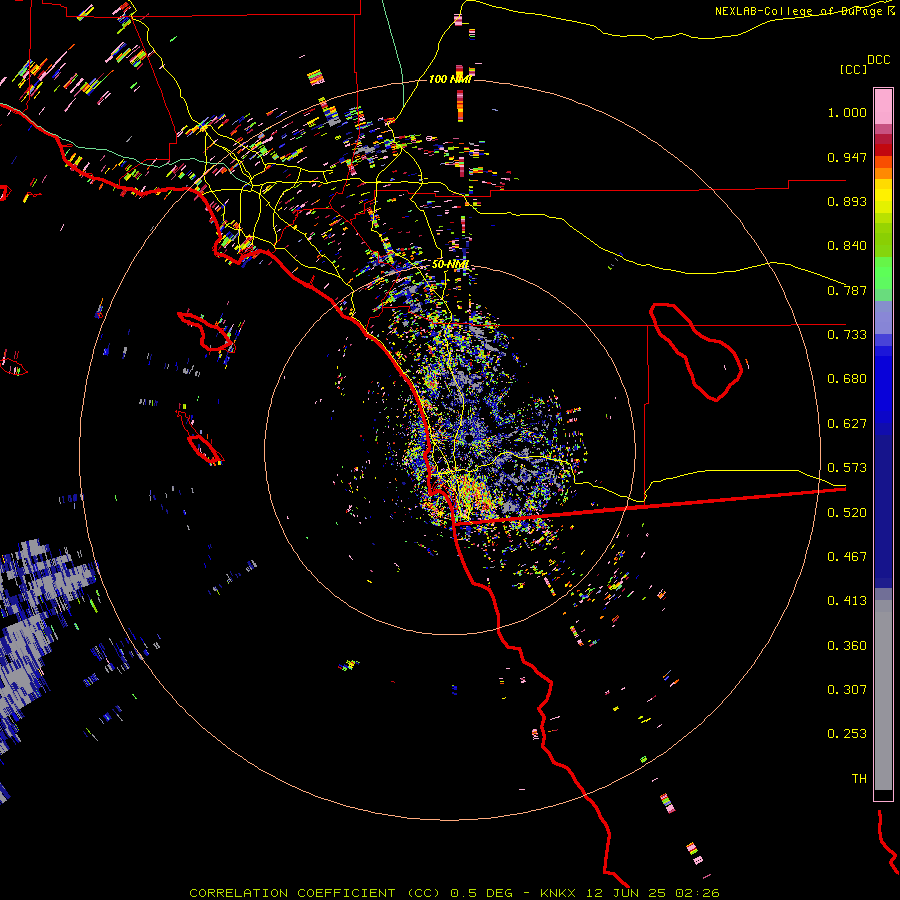Click the KNKX station identifier in caption
This screenshot has width=900, height=900.
(558, 893)
